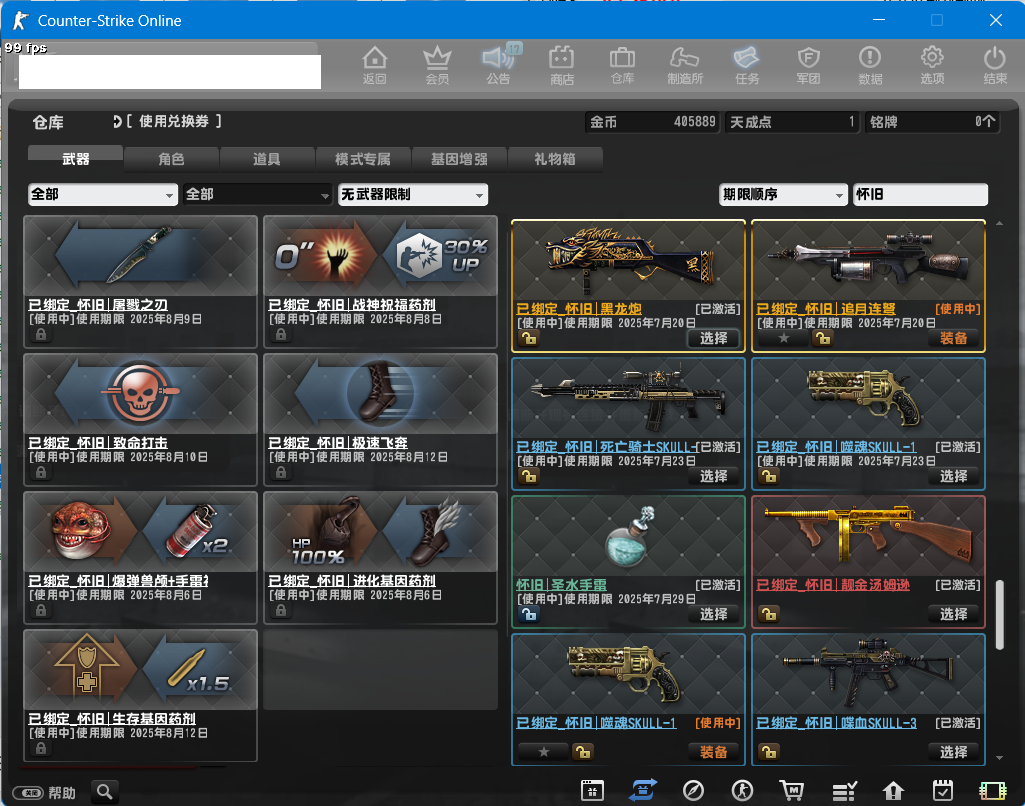Open the 军团 clan shield icon
The image size is (1025, 806).
(808, 65)
